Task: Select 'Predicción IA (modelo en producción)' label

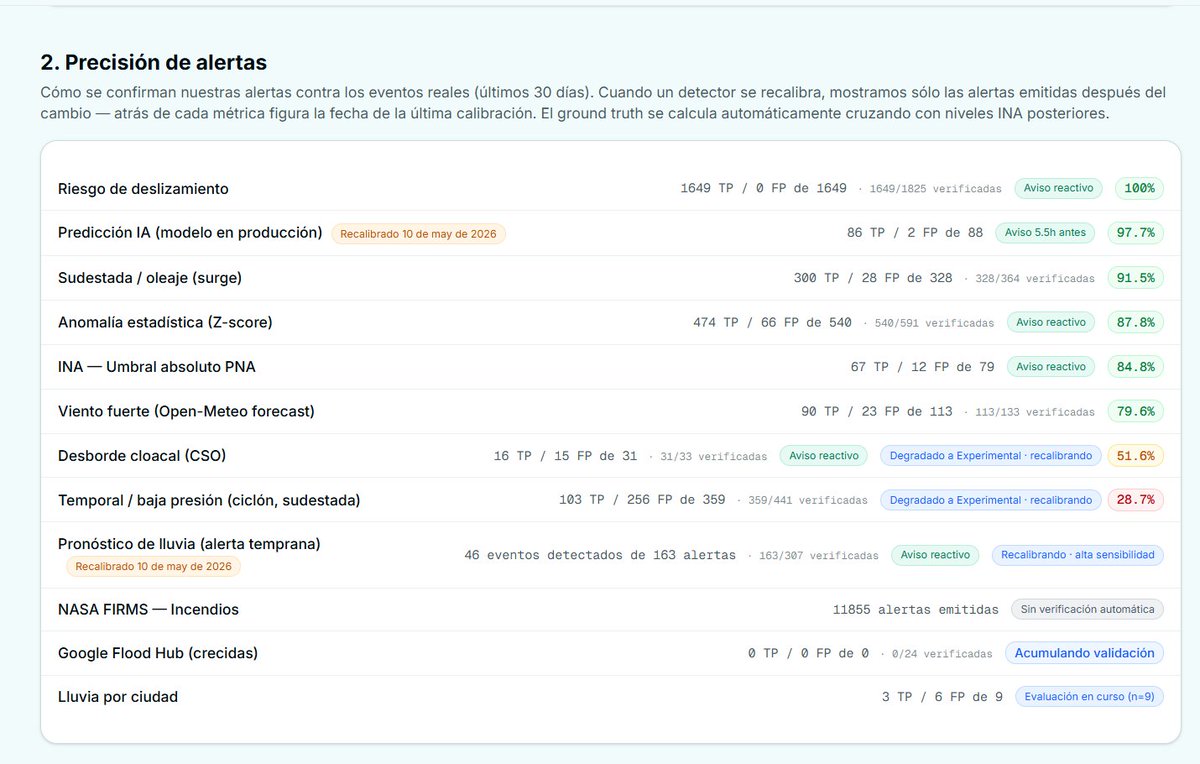Action: pos(190,232)
